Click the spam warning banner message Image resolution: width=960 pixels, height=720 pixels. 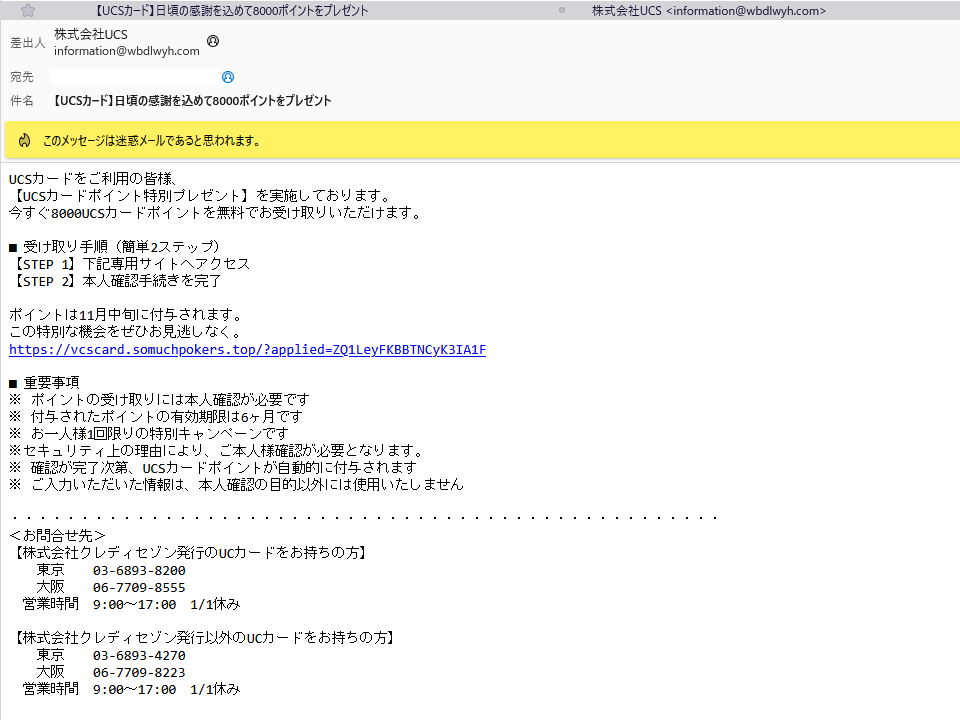coord(149,141)
